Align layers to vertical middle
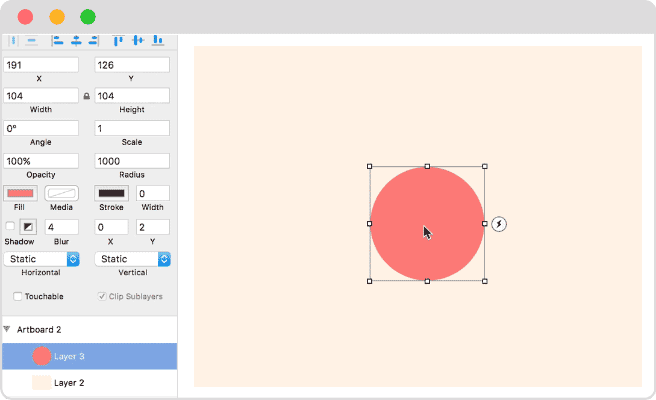Screen dimensions: 656x400 point(138,41)
